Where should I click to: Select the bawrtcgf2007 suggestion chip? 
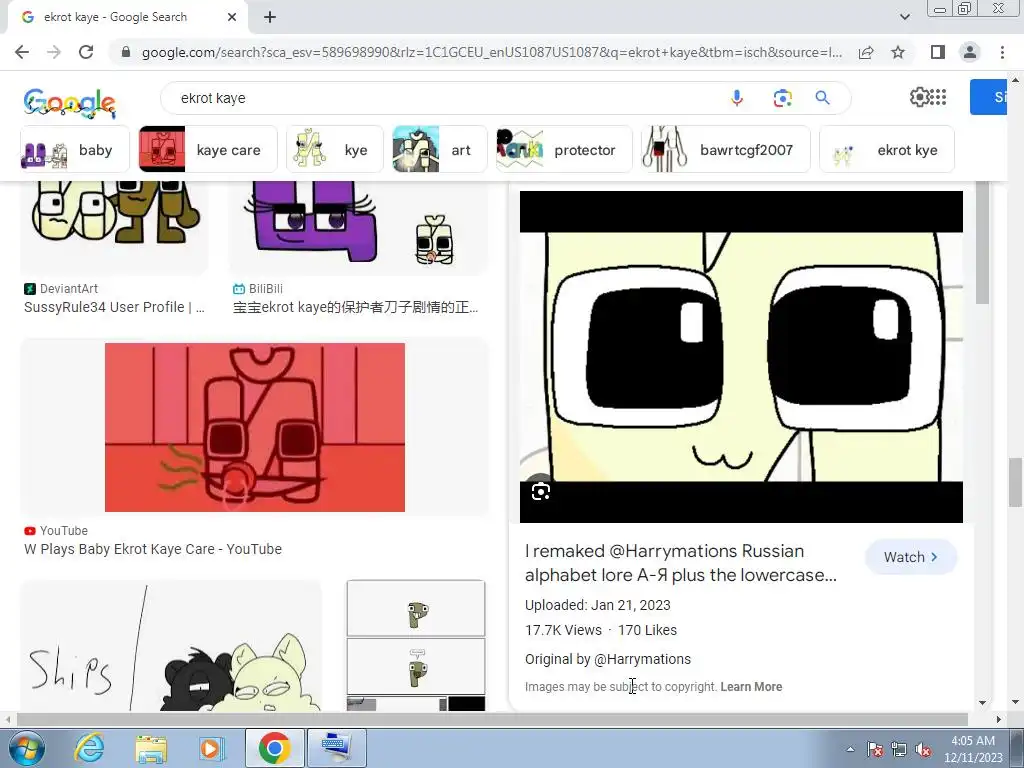[x=726, y=150]
